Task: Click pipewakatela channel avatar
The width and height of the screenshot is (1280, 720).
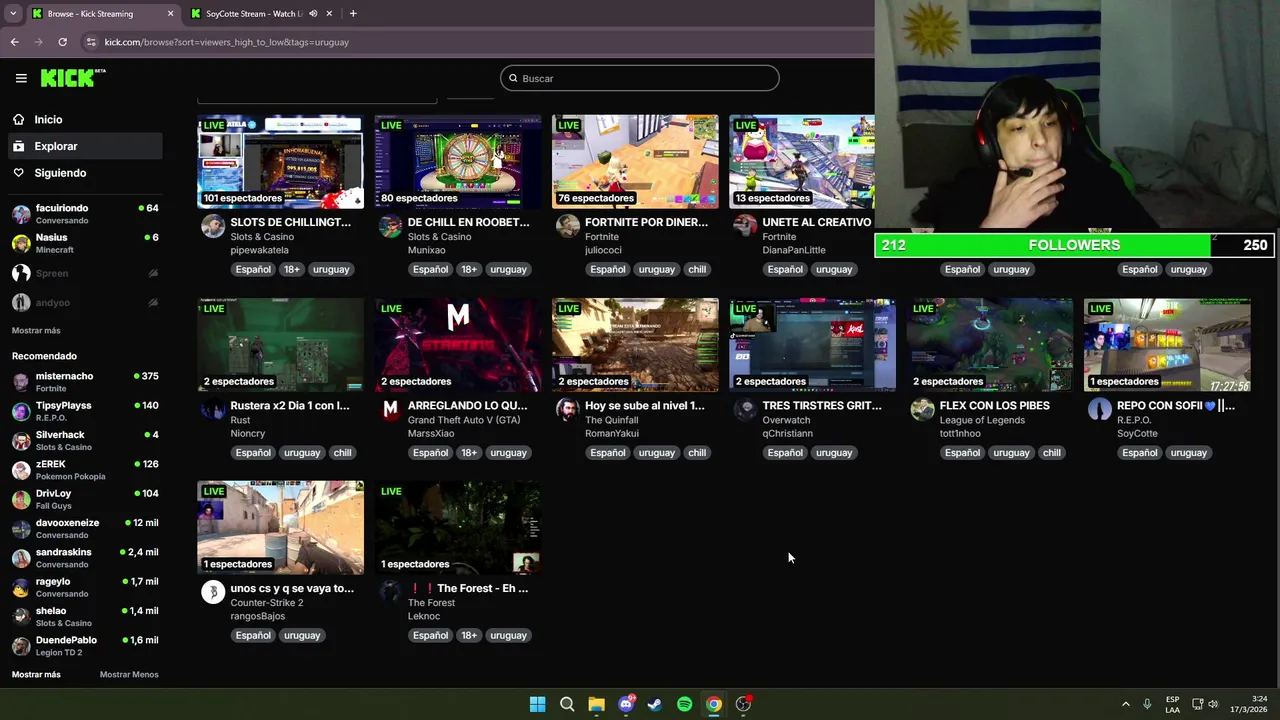Action: (x=213, y=226)
